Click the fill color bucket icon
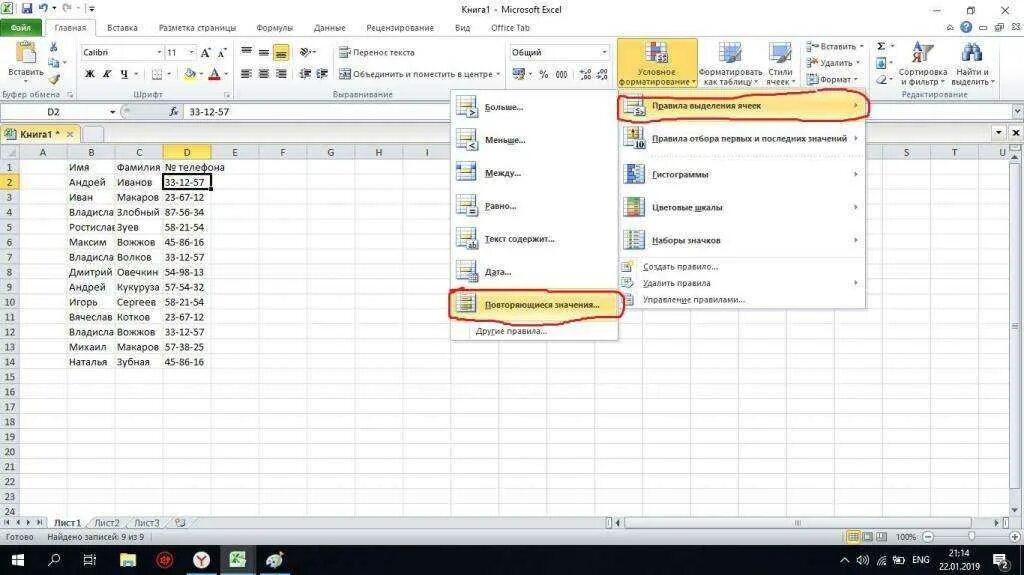This screenshot has width=1024, height=575. (x=189, y=74)
